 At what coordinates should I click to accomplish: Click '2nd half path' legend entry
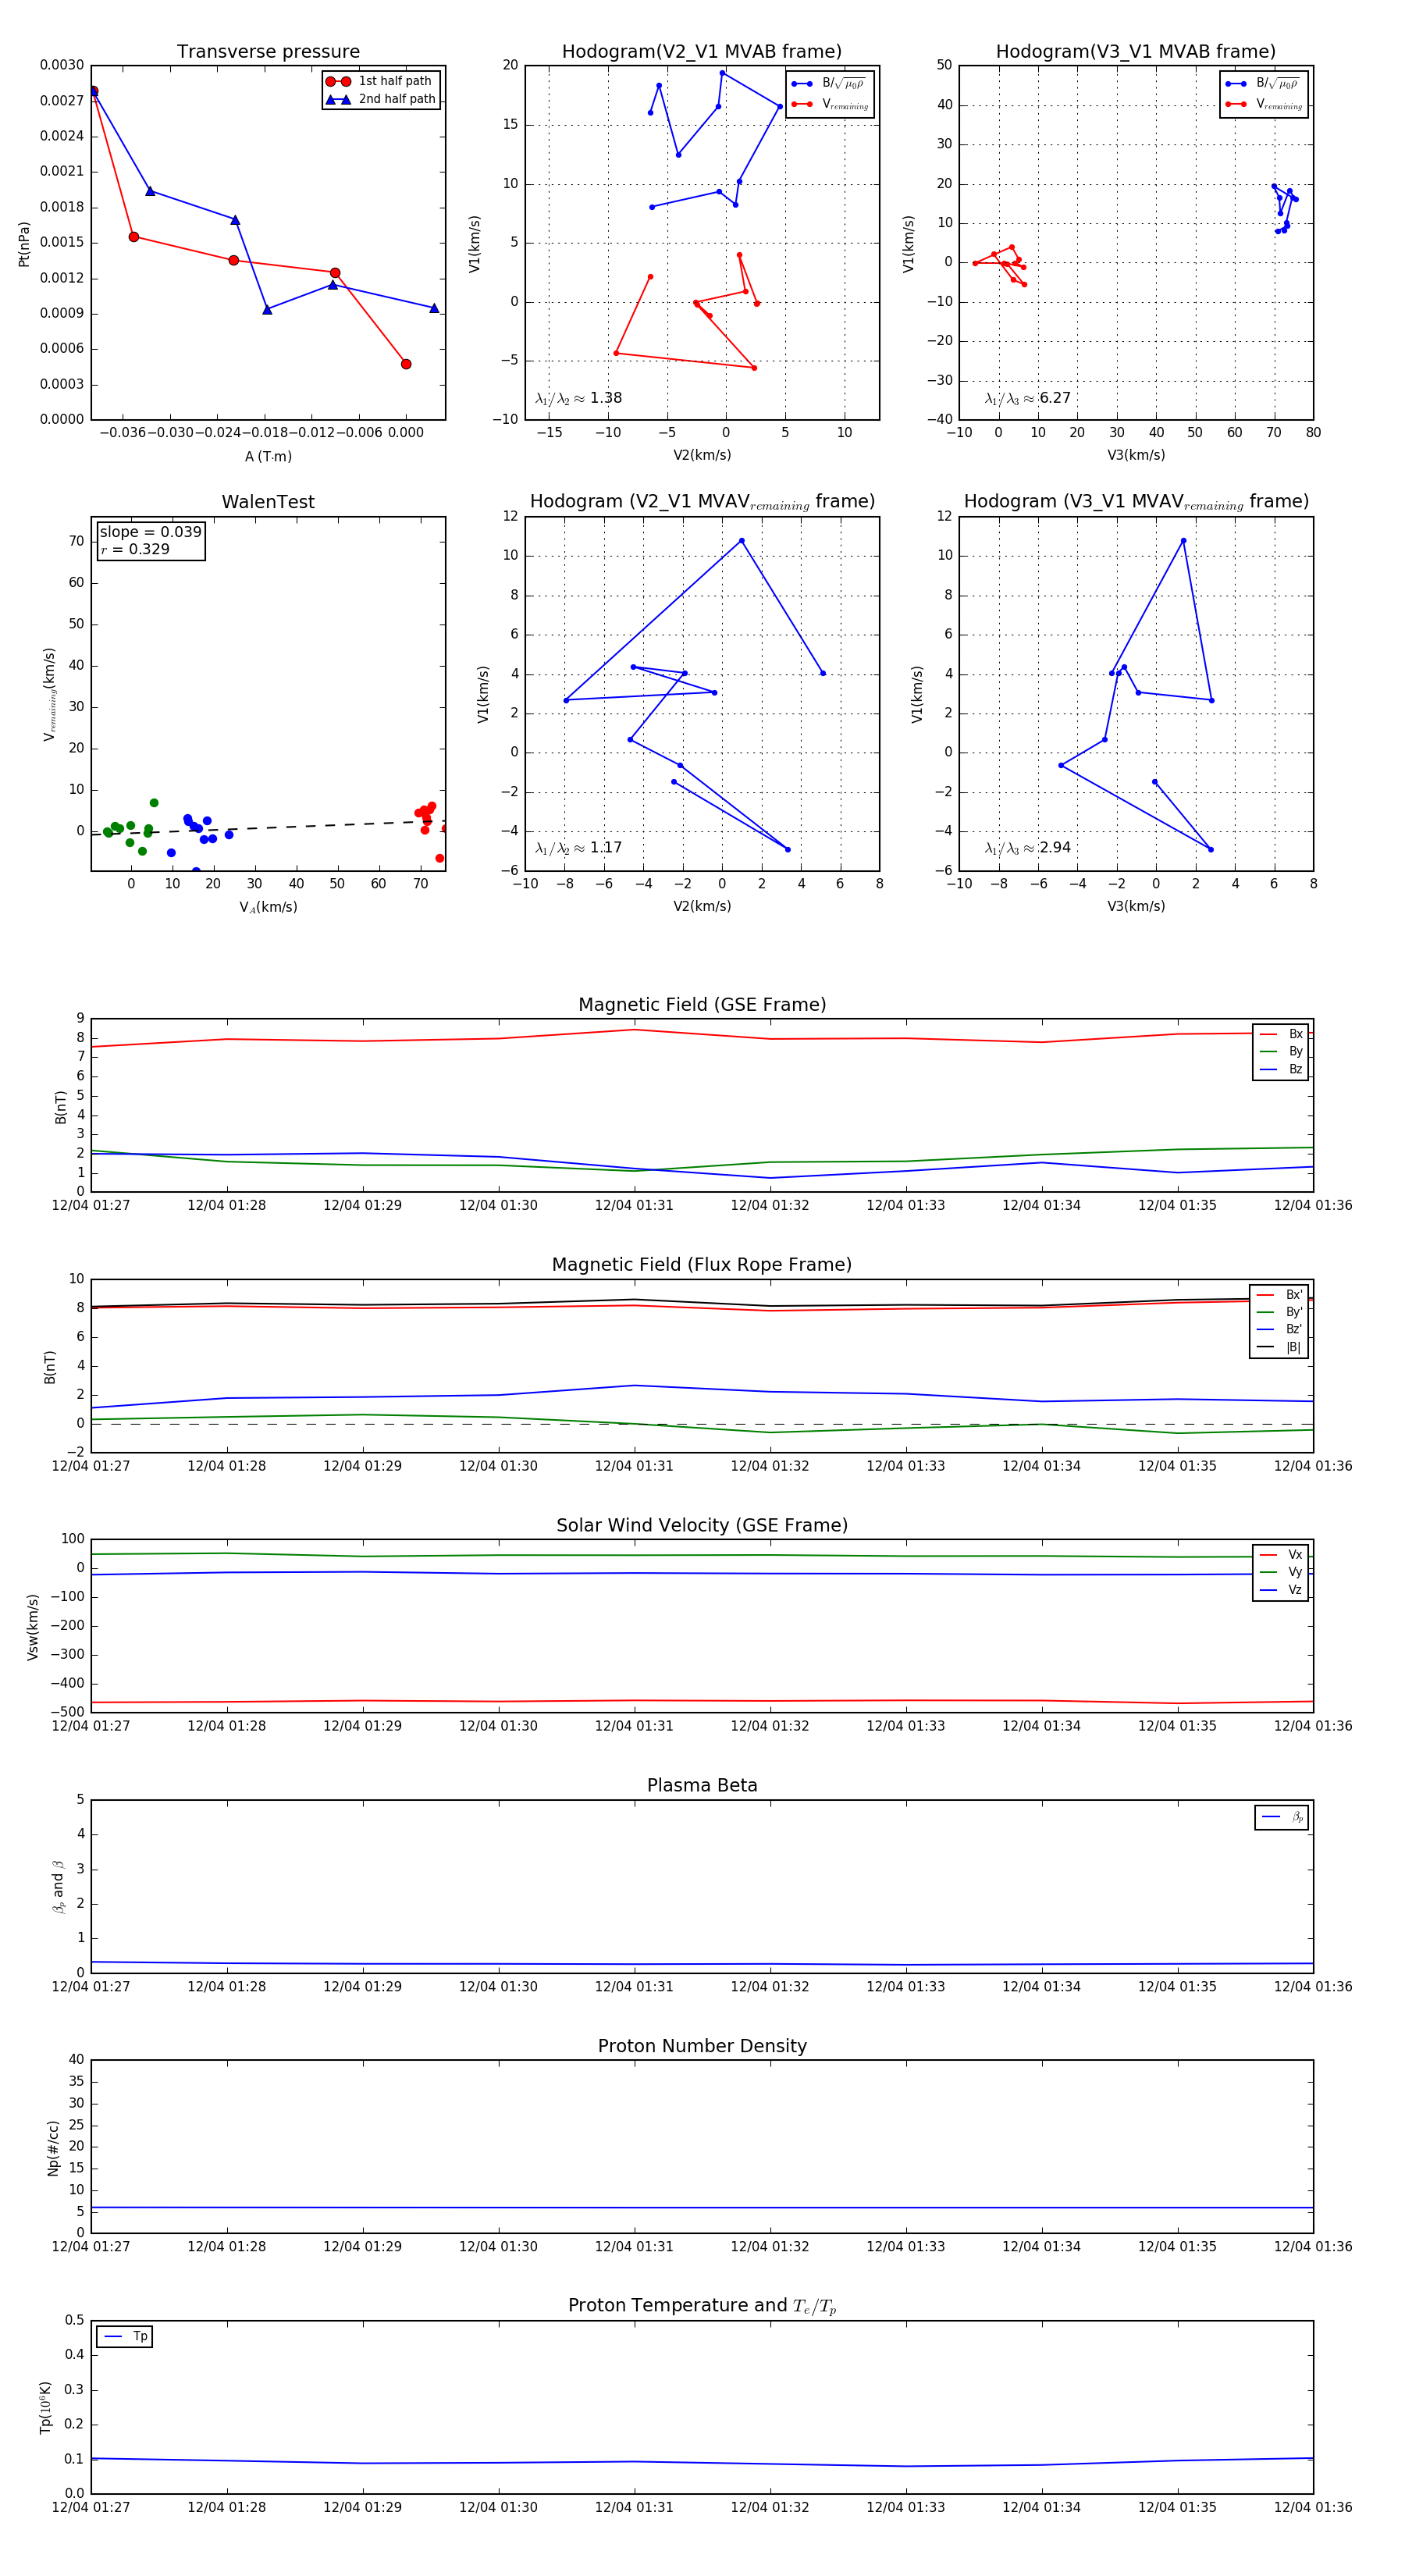pyautogui.click(x=381, y=99)
